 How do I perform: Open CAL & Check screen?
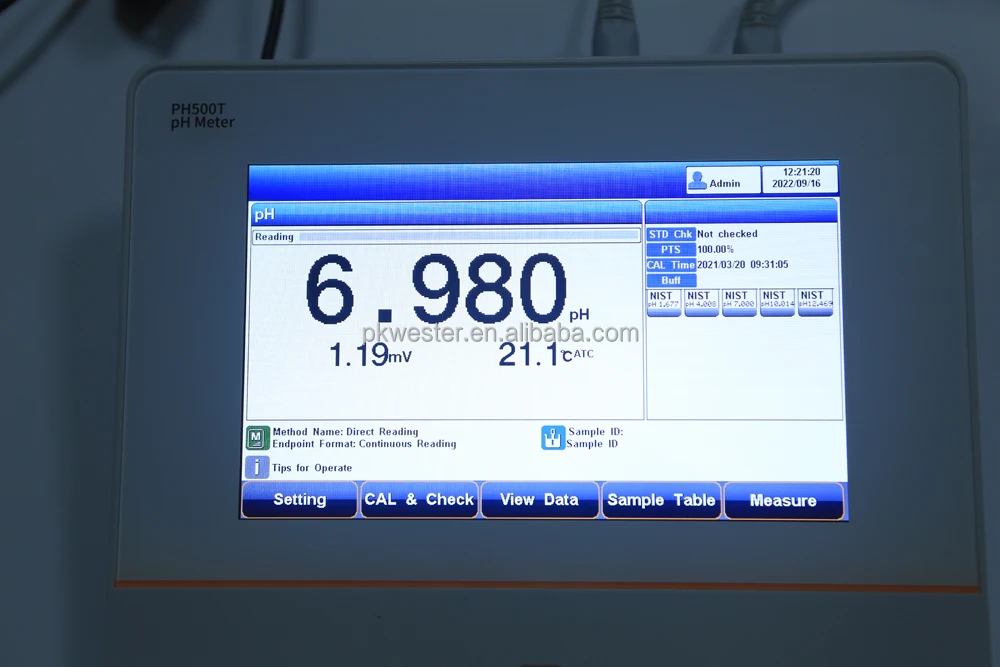[419, 500]
